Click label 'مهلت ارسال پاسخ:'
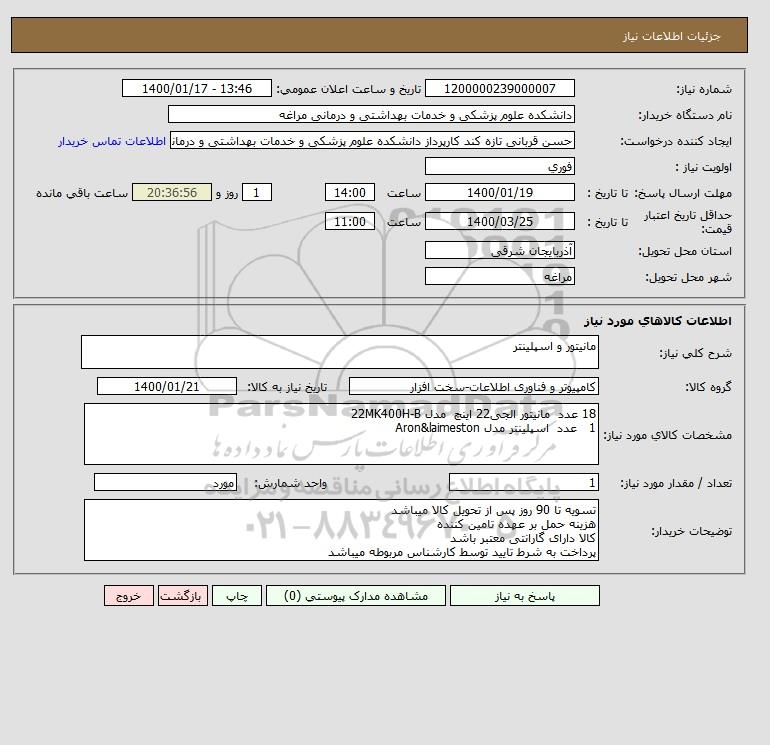 tap(683, 193)
